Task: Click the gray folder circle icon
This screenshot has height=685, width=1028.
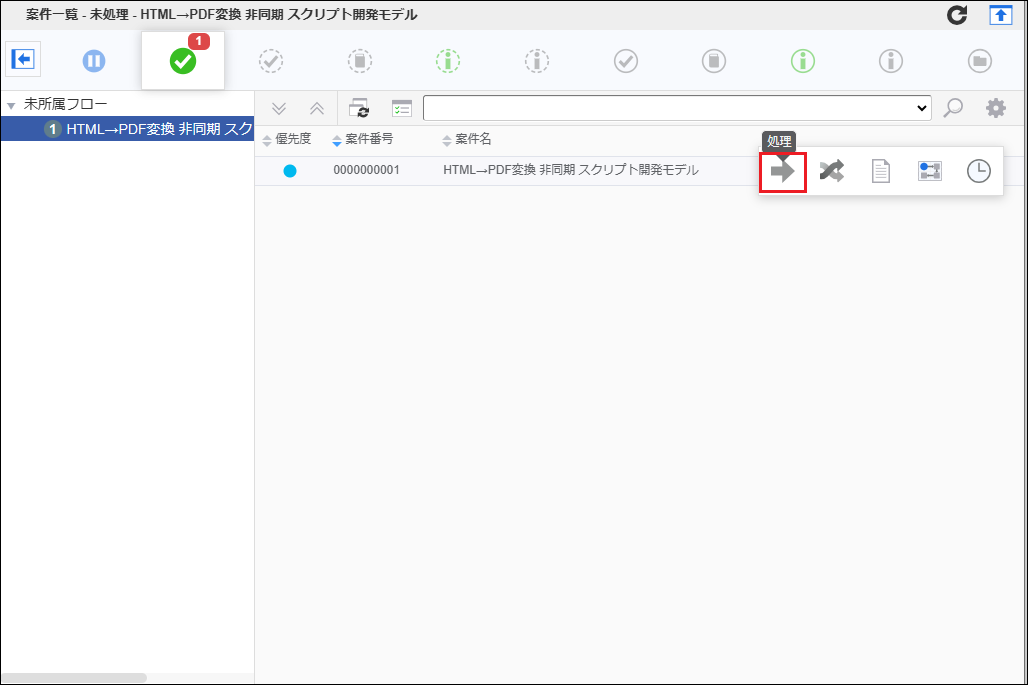Action: [979, 61]
